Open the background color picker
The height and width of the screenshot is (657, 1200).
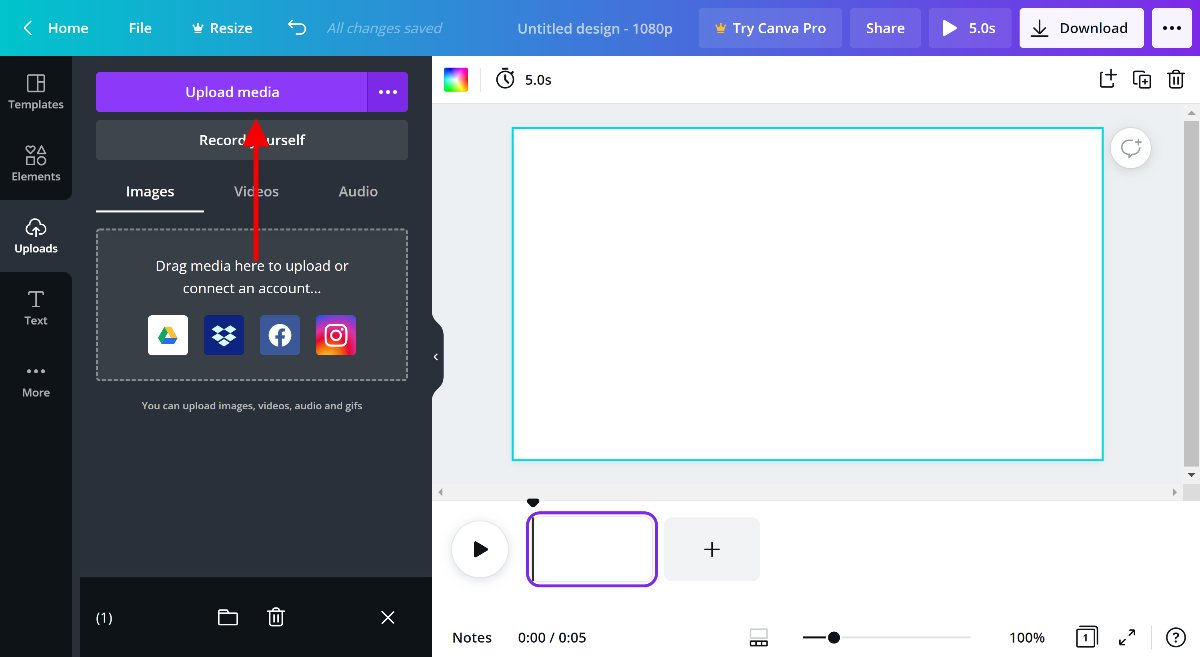[455, 79]
